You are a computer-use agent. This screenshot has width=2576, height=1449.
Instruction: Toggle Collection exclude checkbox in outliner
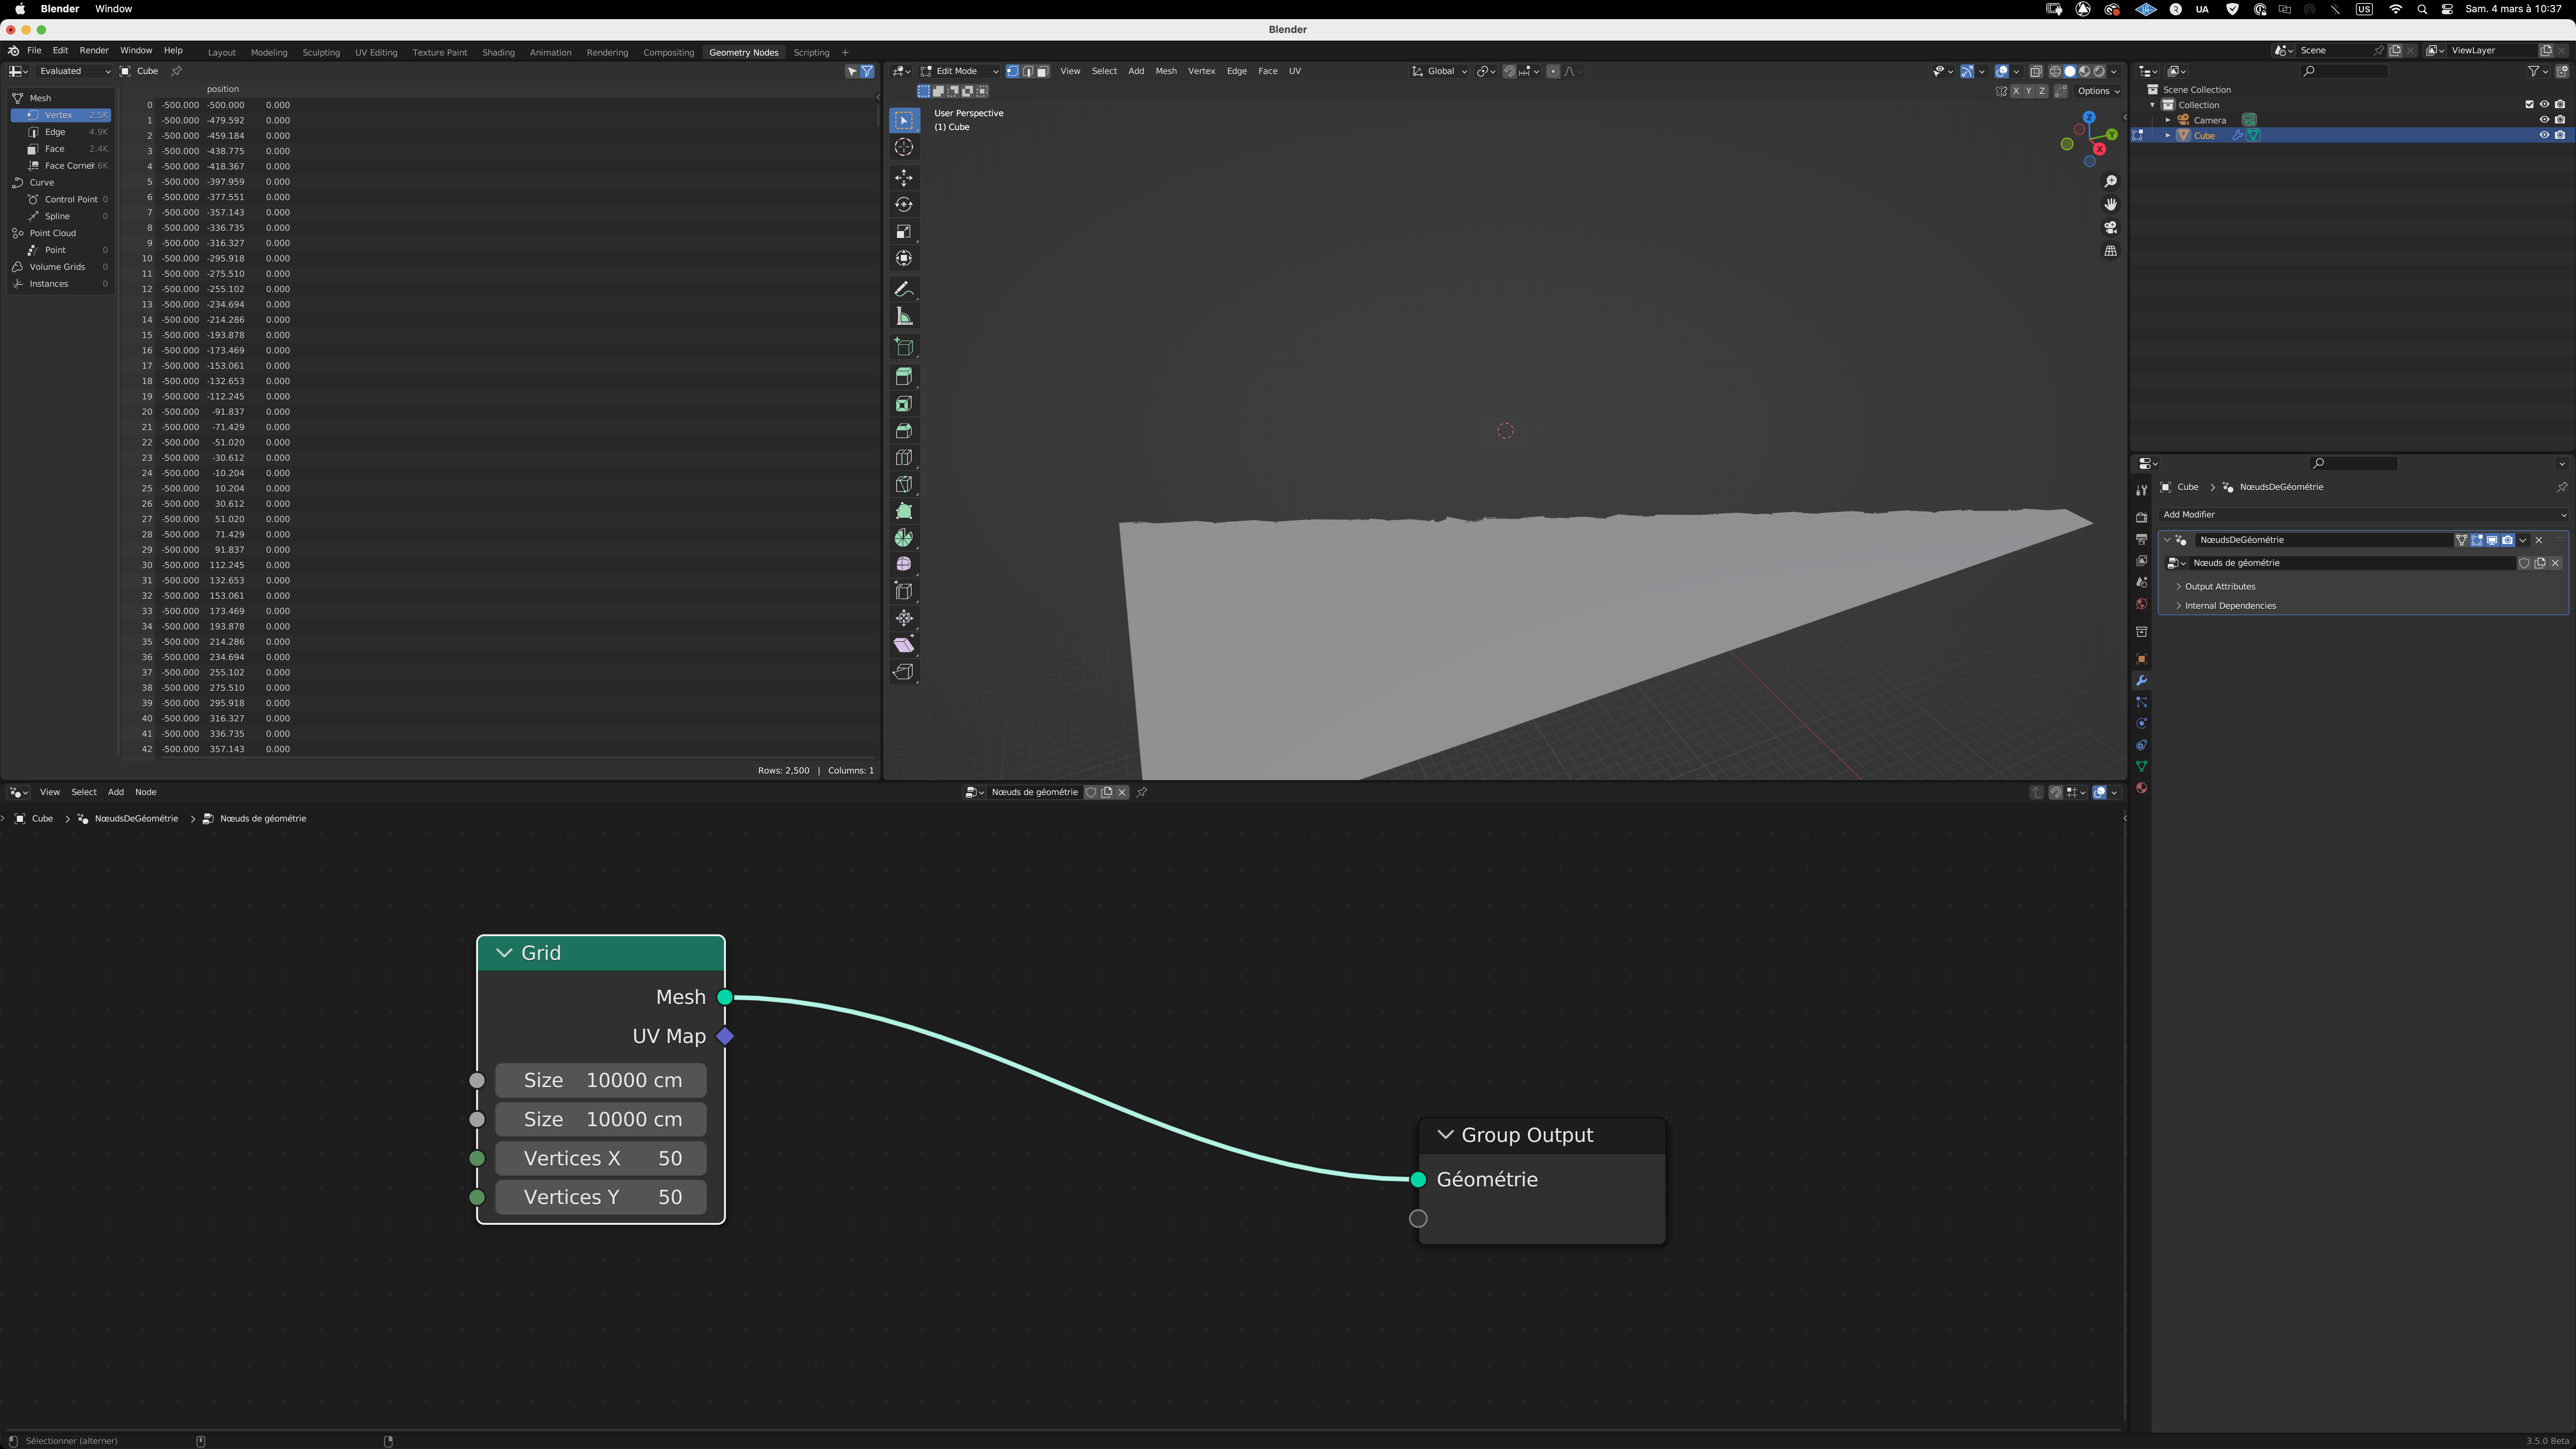(x=2530, y=105)
